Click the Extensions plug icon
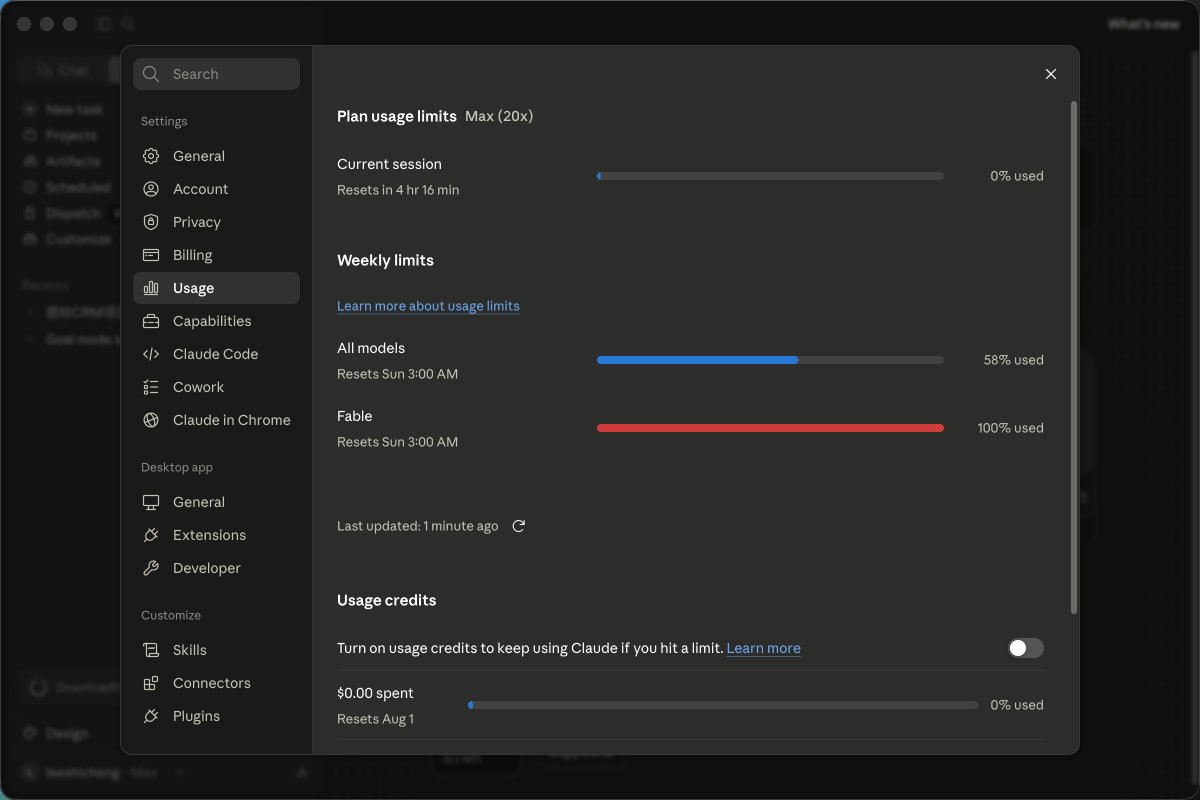Viewport: 1200px width, 800px height. point(151,535)
